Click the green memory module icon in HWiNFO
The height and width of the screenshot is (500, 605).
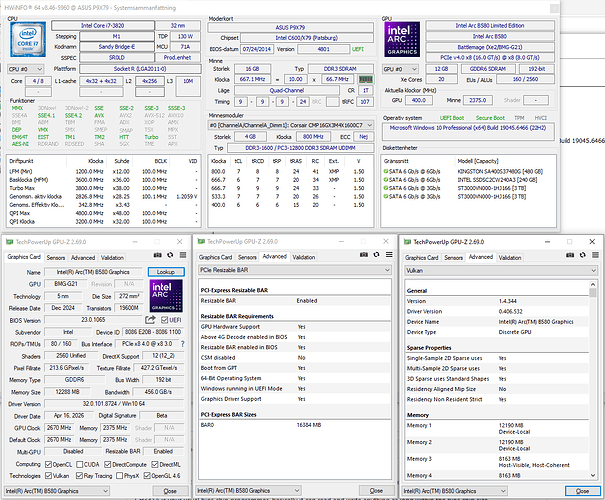tap(365, 79)
